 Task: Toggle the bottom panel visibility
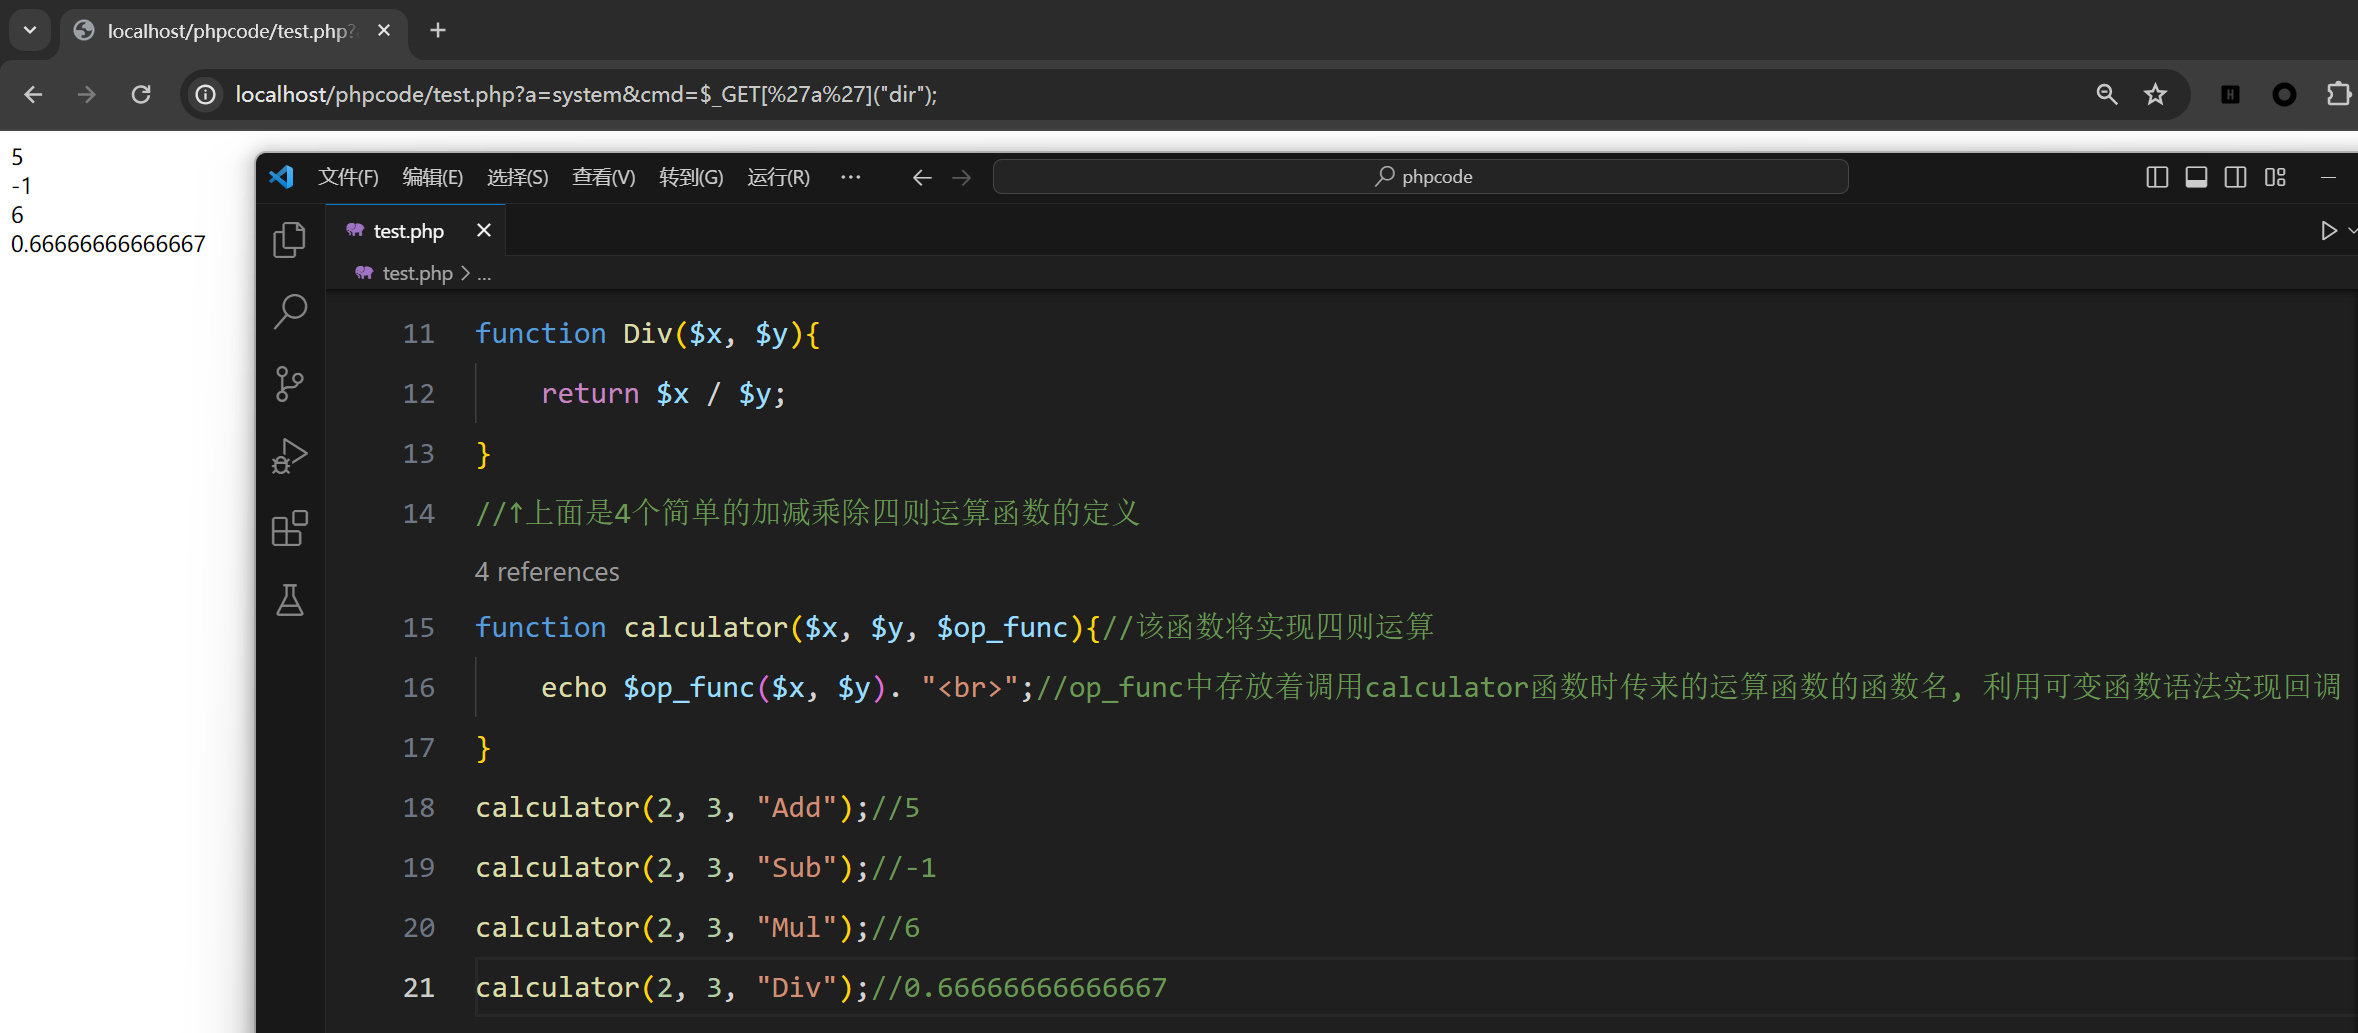2196,176
